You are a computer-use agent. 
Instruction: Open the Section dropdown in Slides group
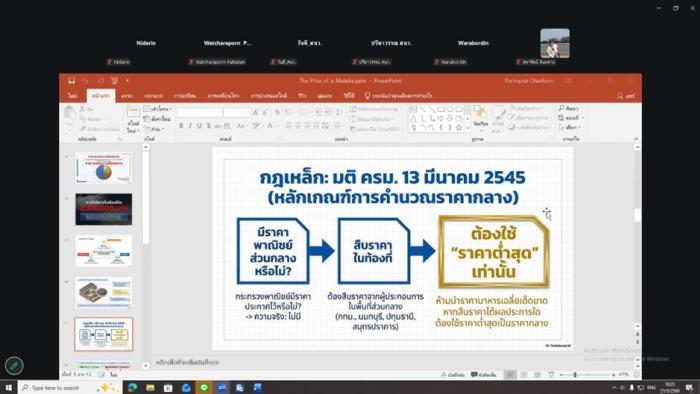[x=154, y=129]
